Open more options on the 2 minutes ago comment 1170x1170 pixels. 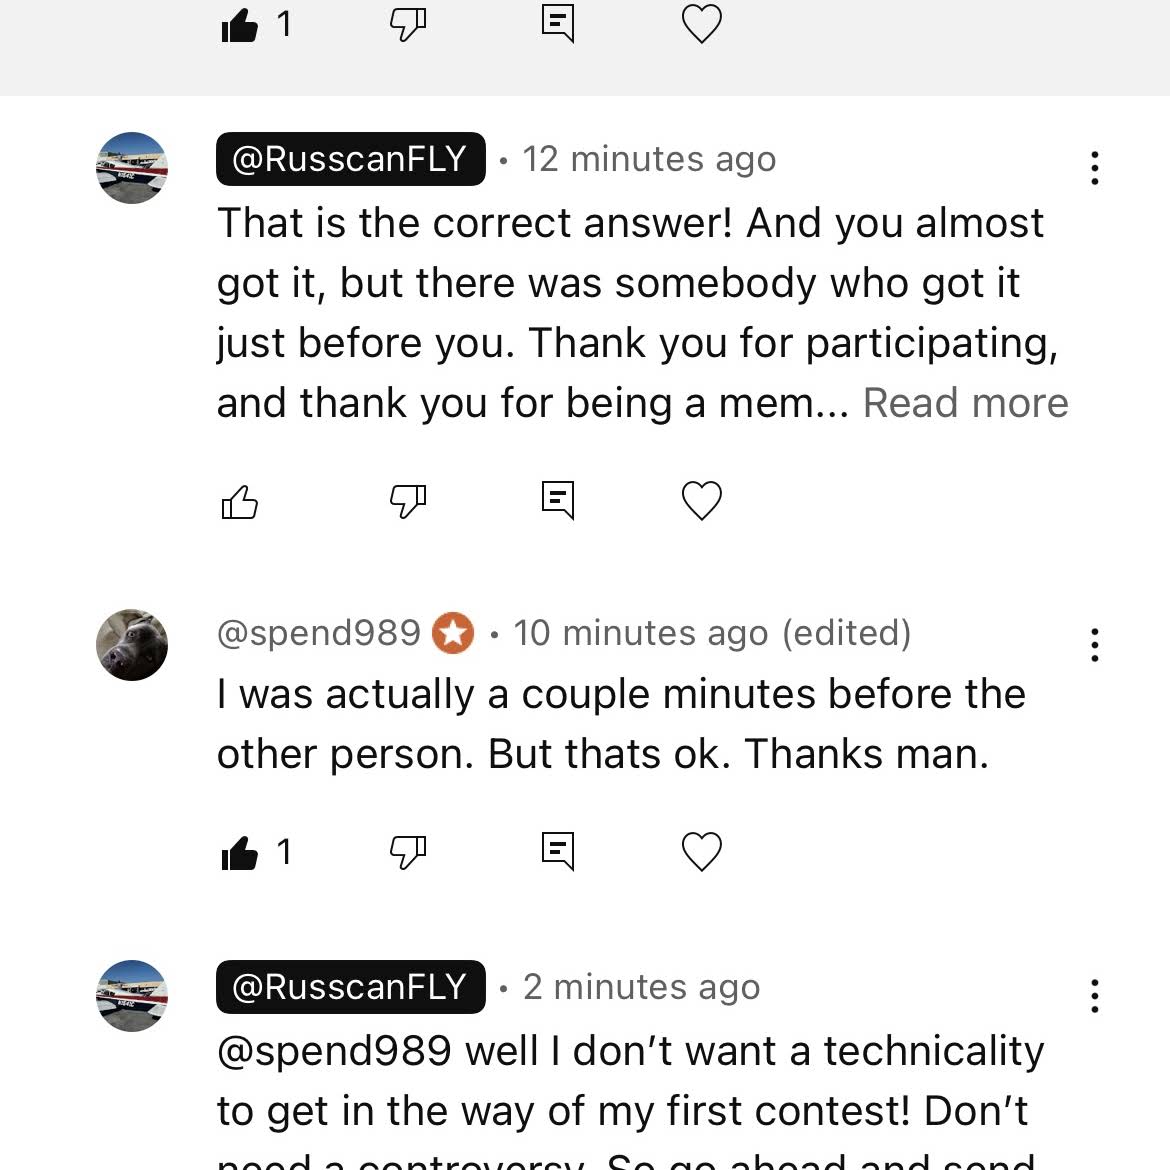pyautogui.click(x=1095, y=996)
